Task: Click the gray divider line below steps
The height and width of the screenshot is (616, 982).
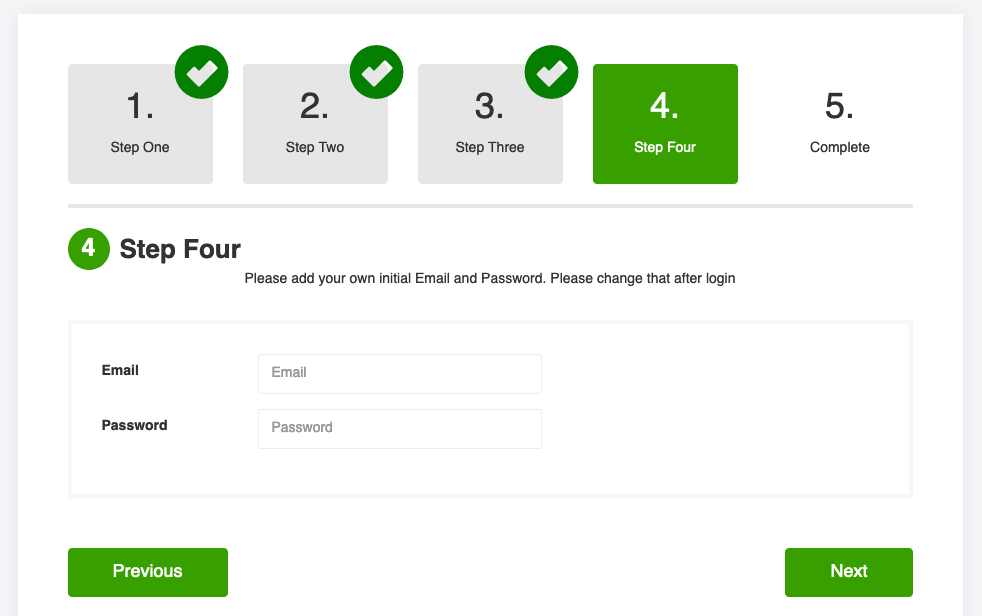Action: pyautogui.click(x=490, y=206)
